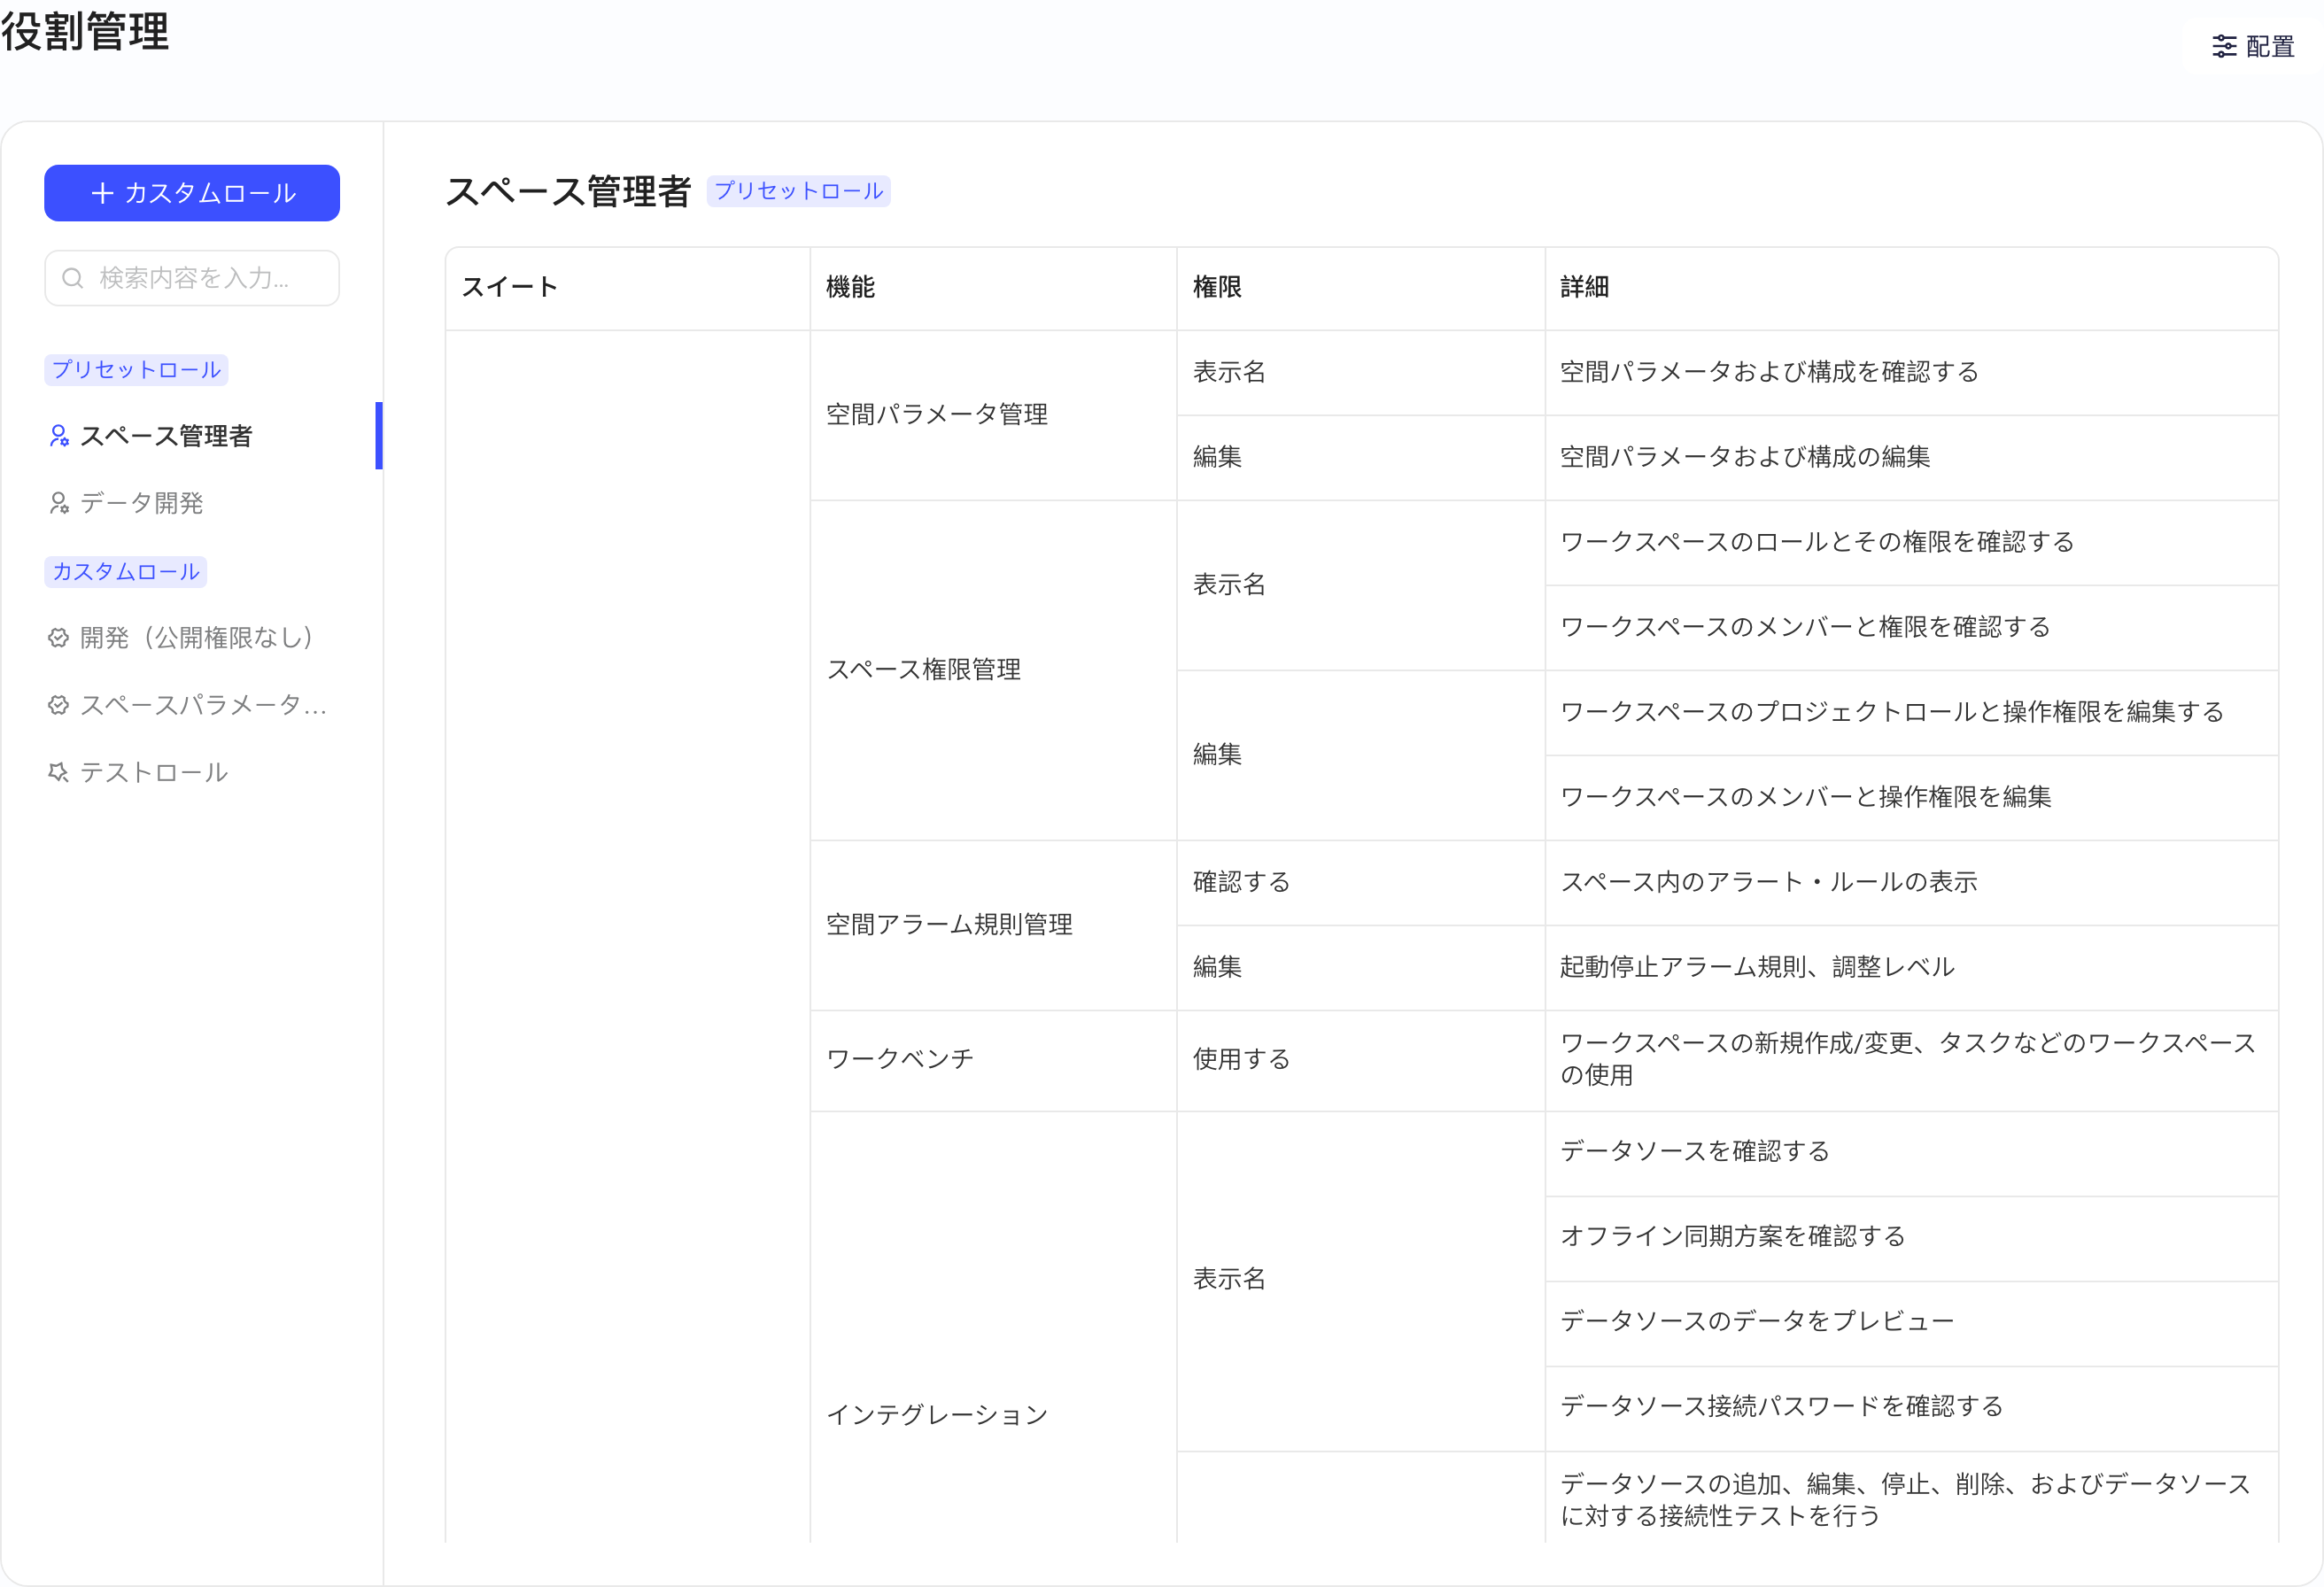Click the プリセットロール tag beside the title
The height and width of the screenshot is (1587, 2324).
coord(799,191)
